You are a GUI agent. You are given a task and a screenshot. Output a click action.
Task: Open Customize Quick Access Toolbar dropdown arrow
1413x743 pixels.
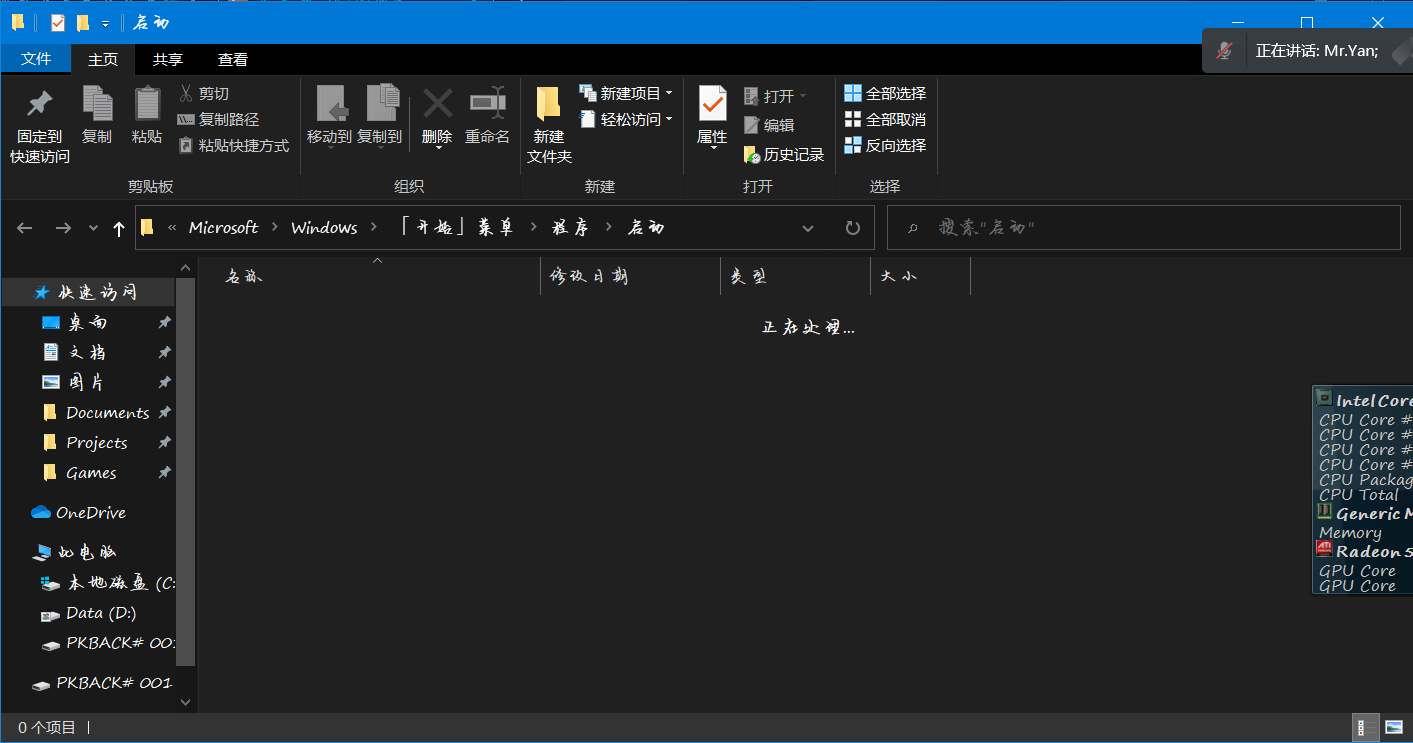(x=105, y=23)
